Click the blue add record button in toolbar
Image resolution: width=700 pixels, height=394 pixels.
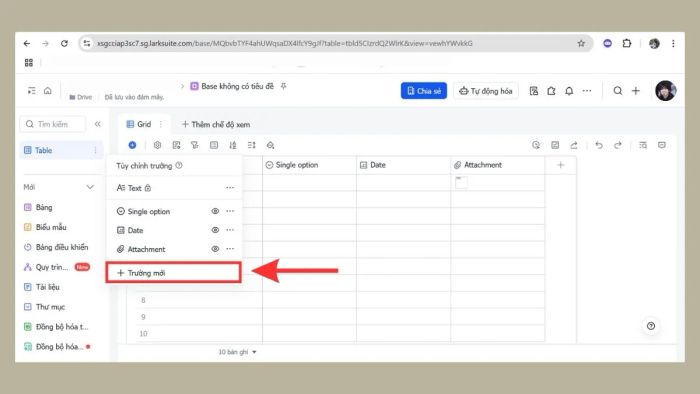132,145
